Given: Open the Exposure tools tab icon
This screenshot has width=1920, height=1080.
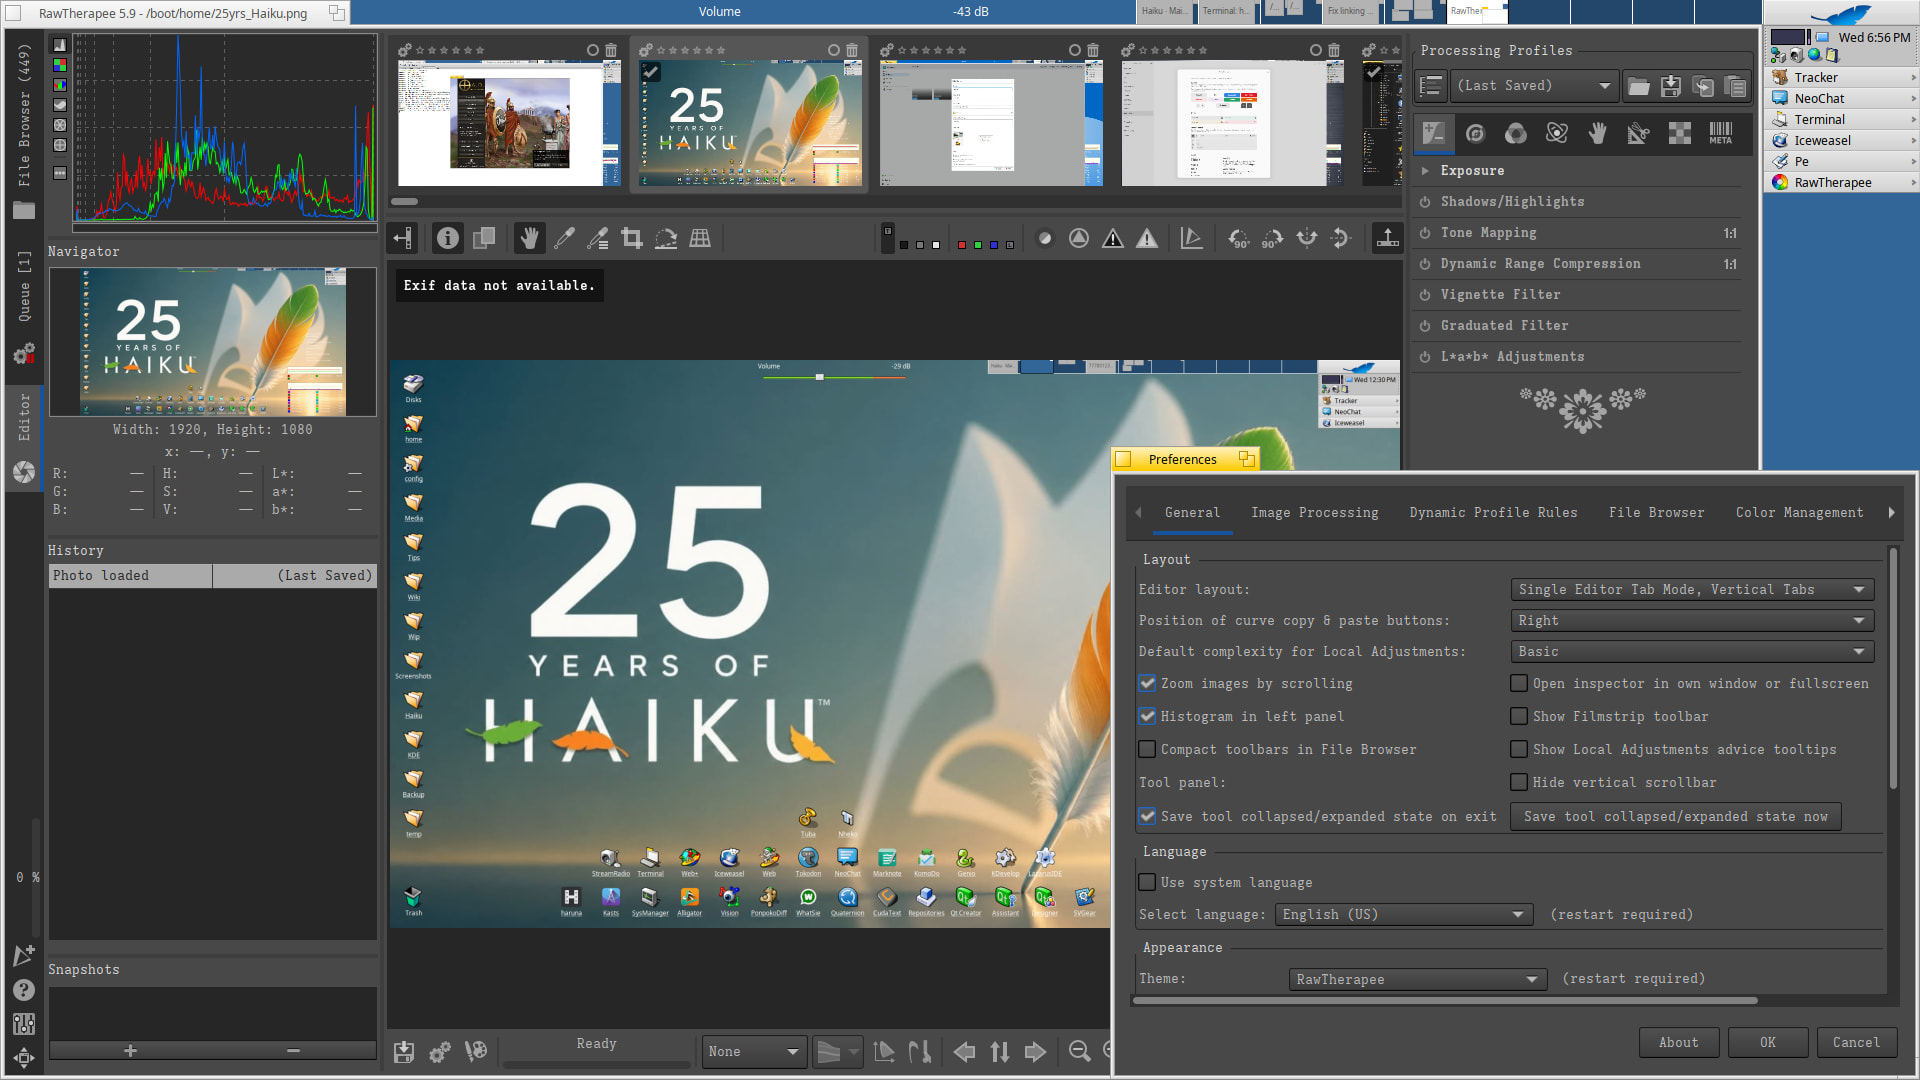Looking at the screenshot, I should [x=1434, y=133].
